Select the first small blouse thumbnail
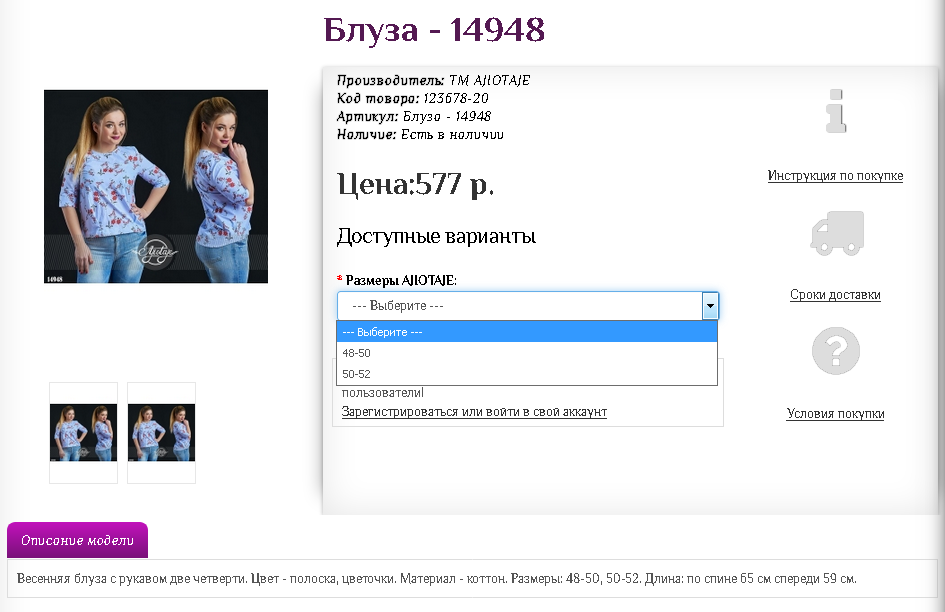This screenshot has height=612, width=945. tap(83, 433)
